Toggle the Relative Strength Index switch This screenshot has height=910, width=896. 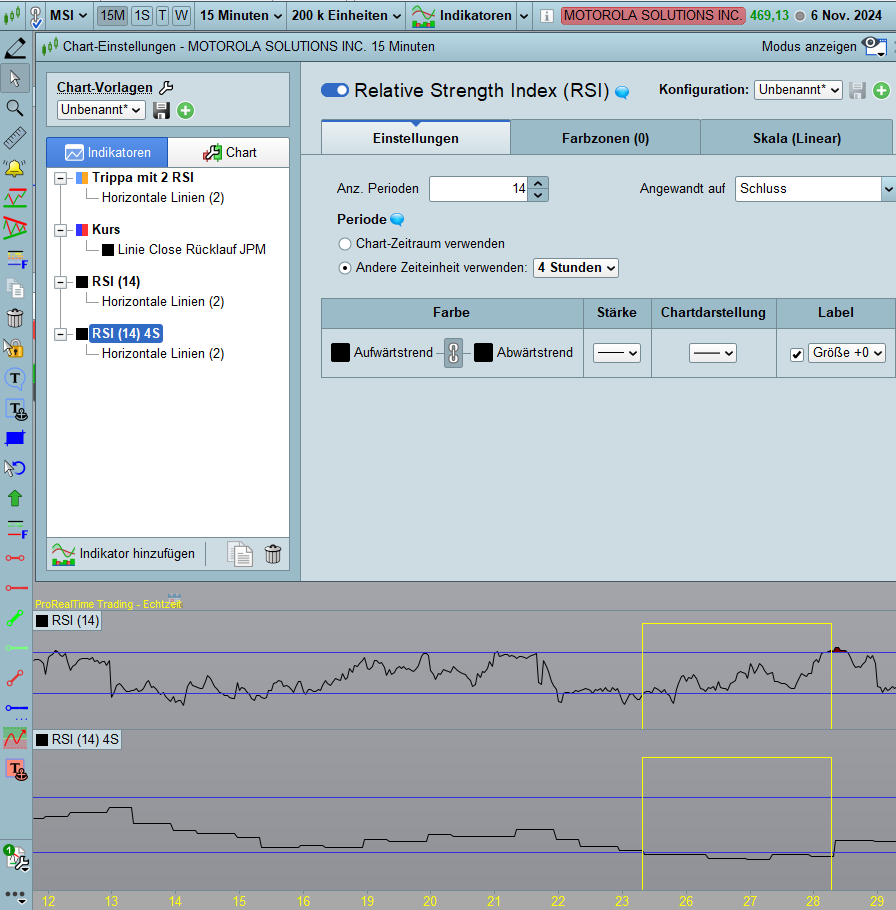pos(334,91)
